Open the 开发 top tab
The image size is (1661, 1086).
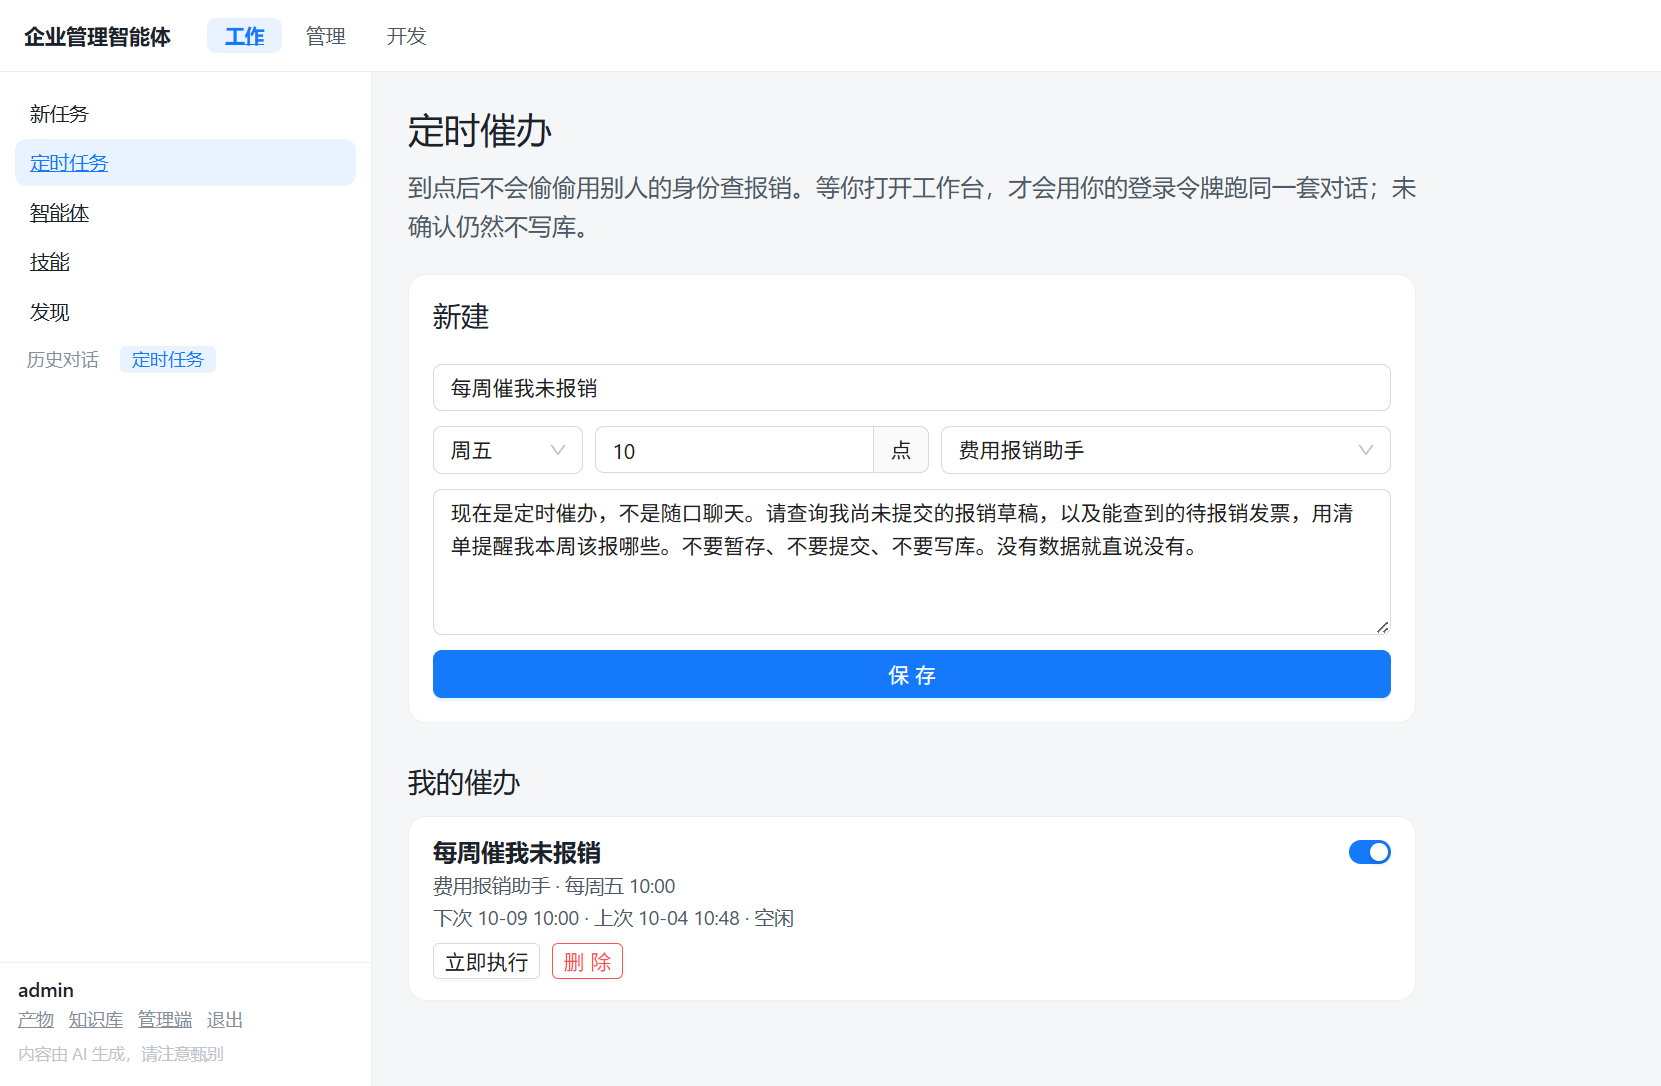(x=406, y=36)
